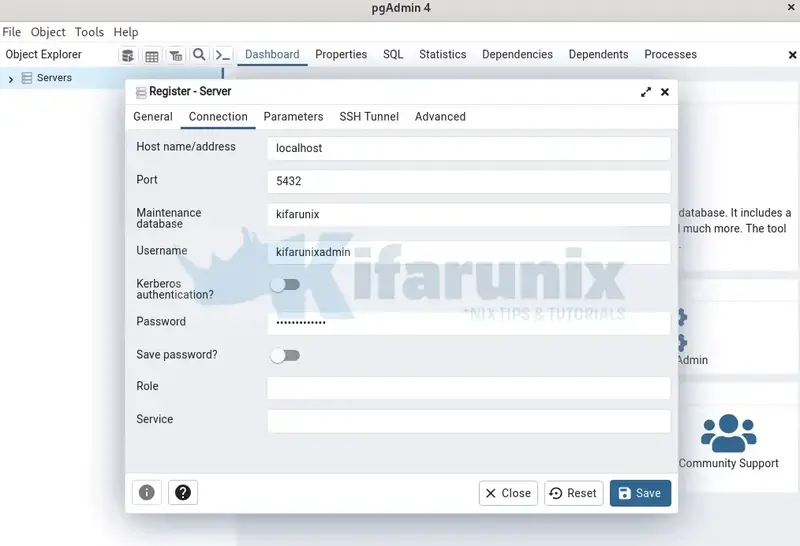Click the Role input field
This screenshot has width=800, height=546.
click(x=469, y=388)
